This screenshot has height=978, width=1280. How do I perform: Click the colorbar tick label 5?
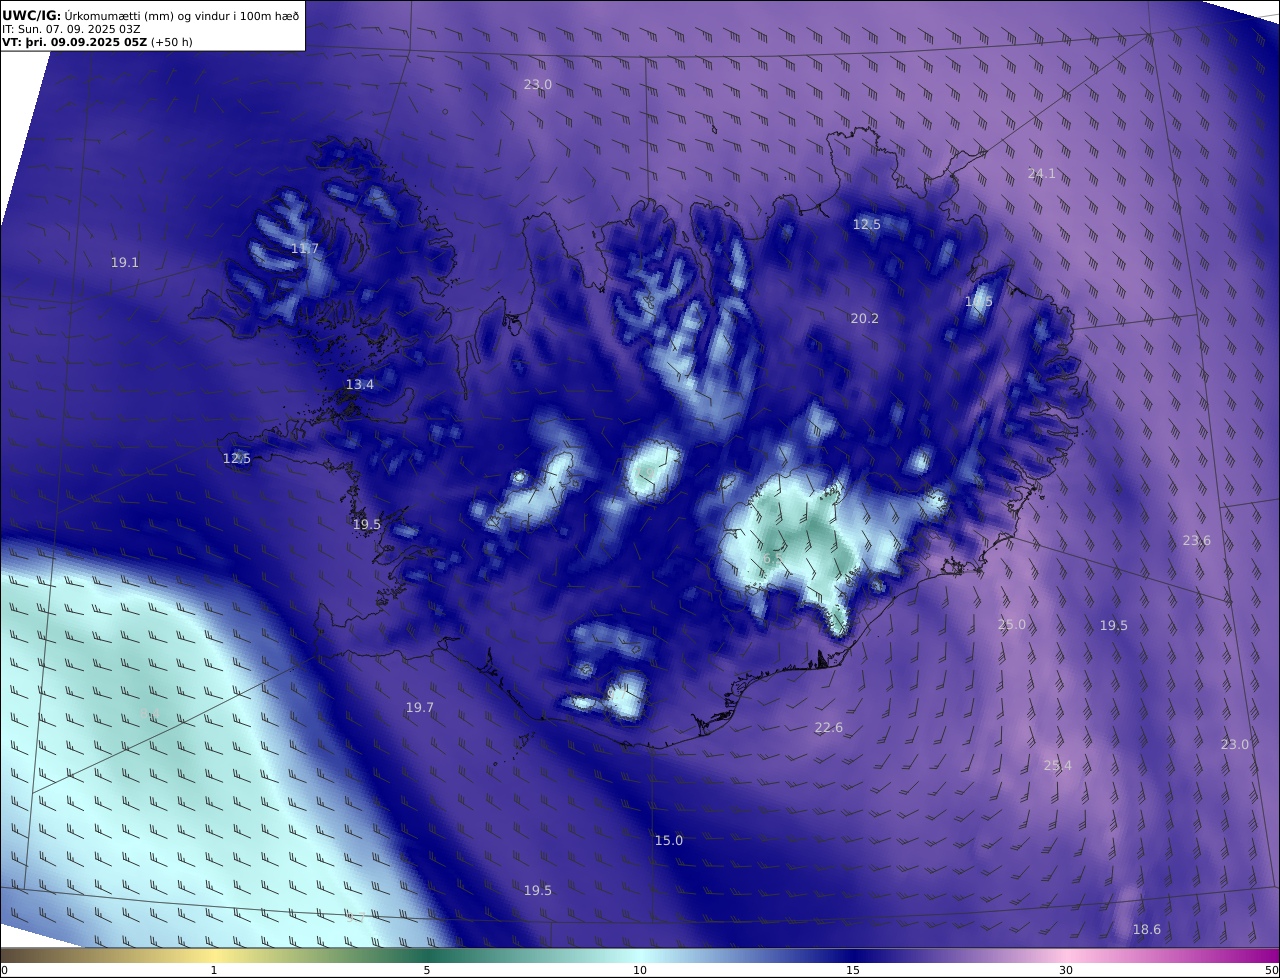tap(427, 970)
